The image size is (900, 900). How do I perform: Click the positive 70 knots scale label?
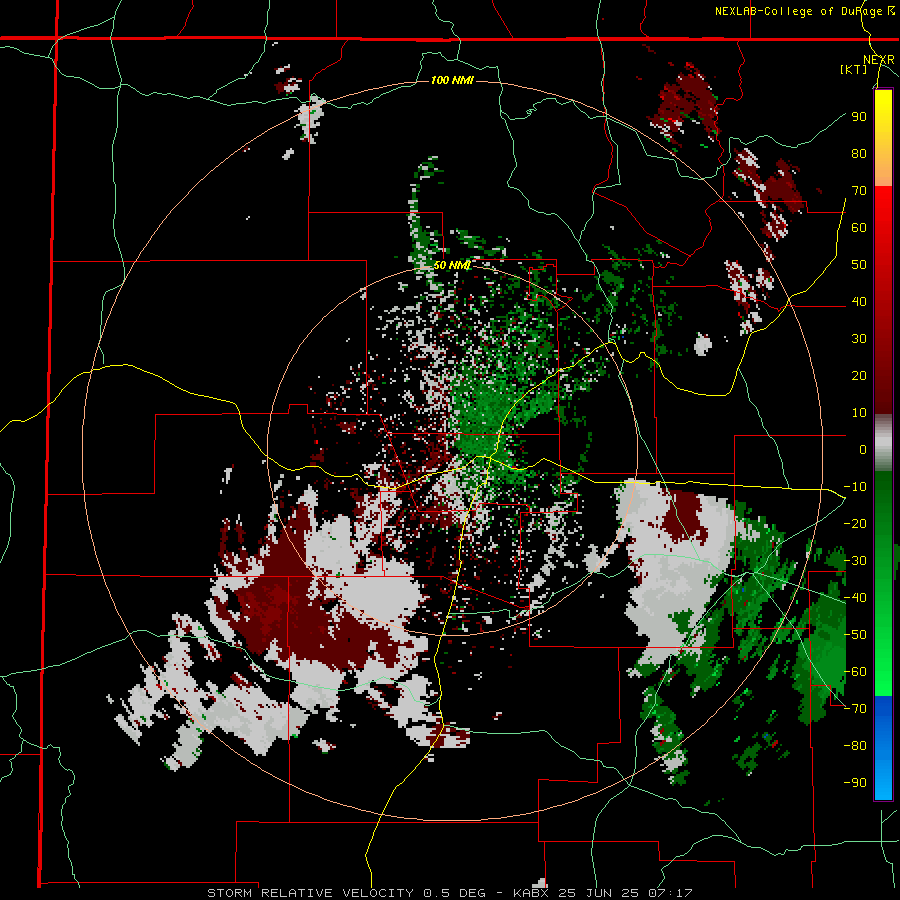coord(859,191)
